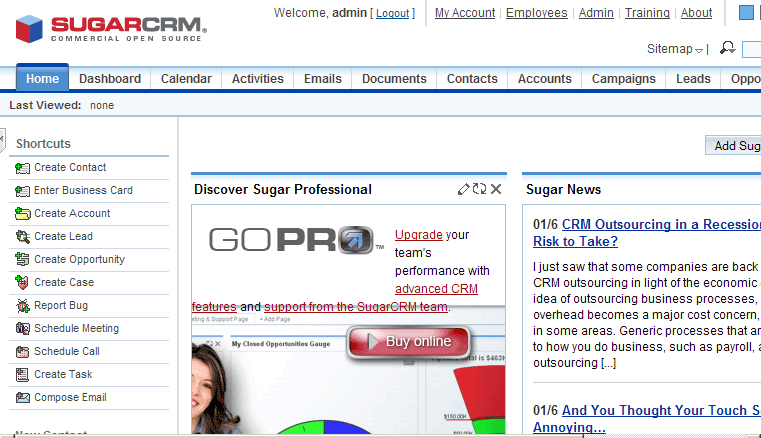The image size is (761, 438).
Task: Switch to the Calendar tab
Action: 186,79
